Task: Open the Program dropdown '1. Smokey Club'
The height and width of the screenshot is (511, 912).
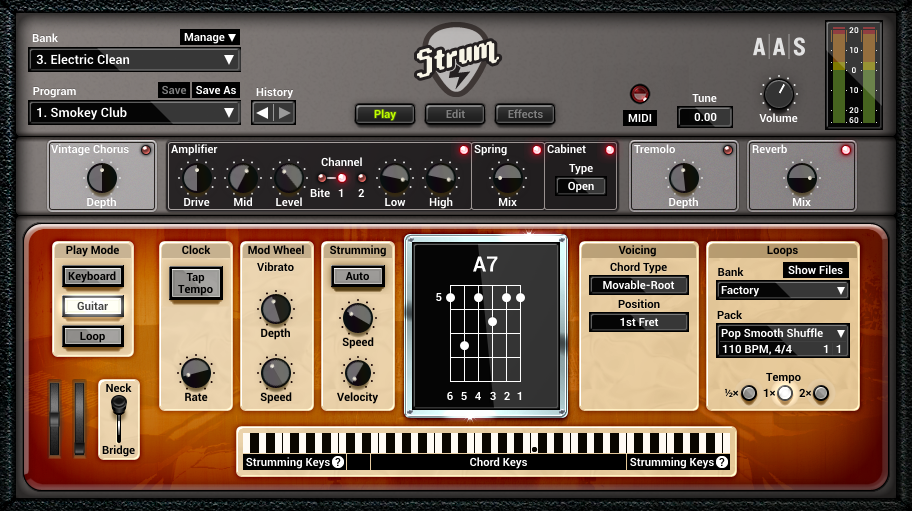Action: (134, 113)
